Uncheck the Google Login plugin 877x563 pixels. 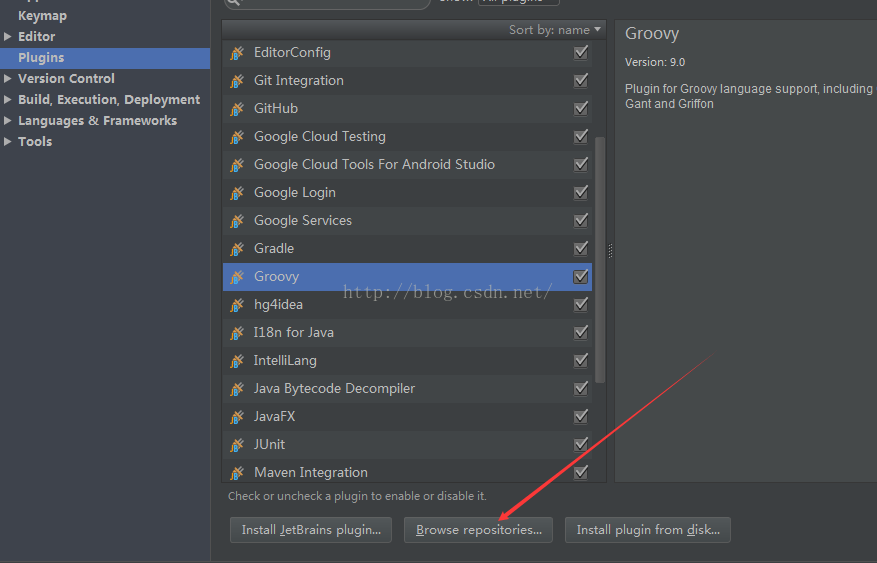(x=581, y=192)
